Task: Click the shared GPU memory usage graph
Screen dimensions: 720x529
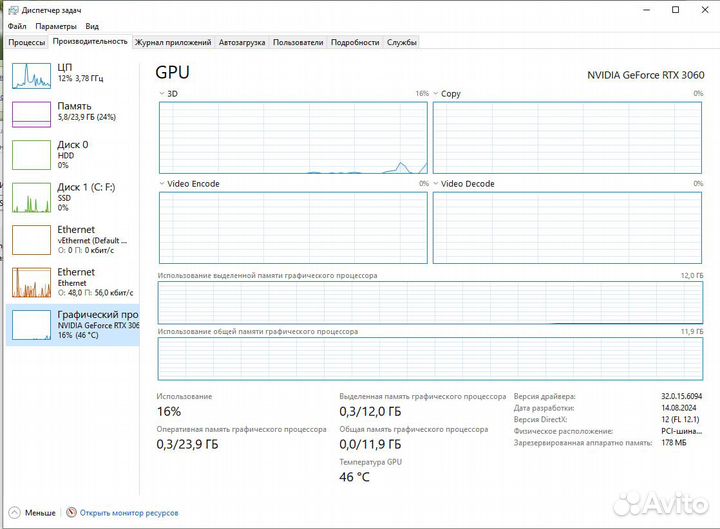Action: (430, 359)
